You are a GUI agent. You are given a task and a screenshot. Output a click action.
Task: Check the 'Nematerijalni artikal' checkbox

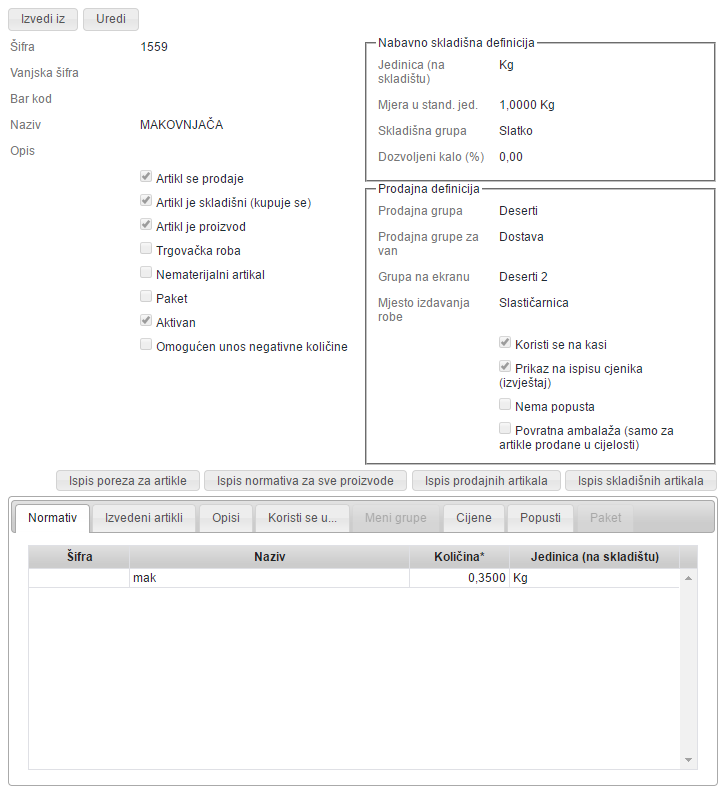(x=146, y=273)
